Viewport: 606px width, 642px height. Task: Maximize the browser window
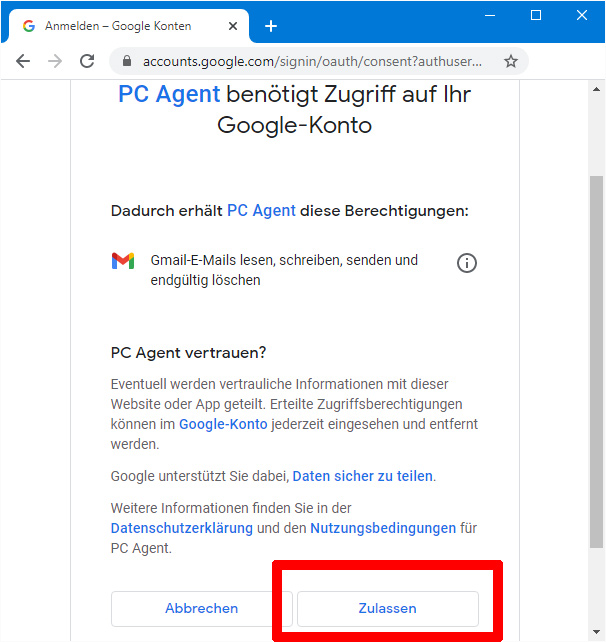pyautogui.click(x=536, y=16)
